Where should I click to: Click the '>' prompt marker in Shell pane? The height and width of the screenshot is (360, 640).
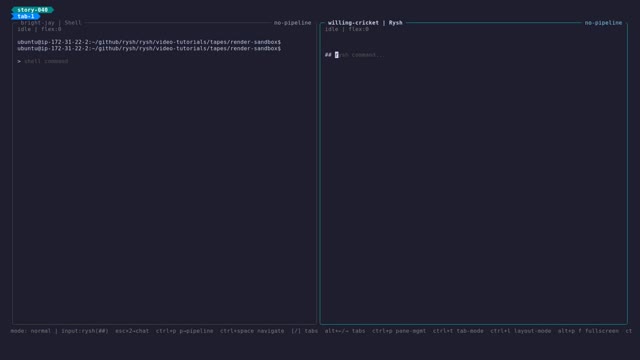(19, 61)
